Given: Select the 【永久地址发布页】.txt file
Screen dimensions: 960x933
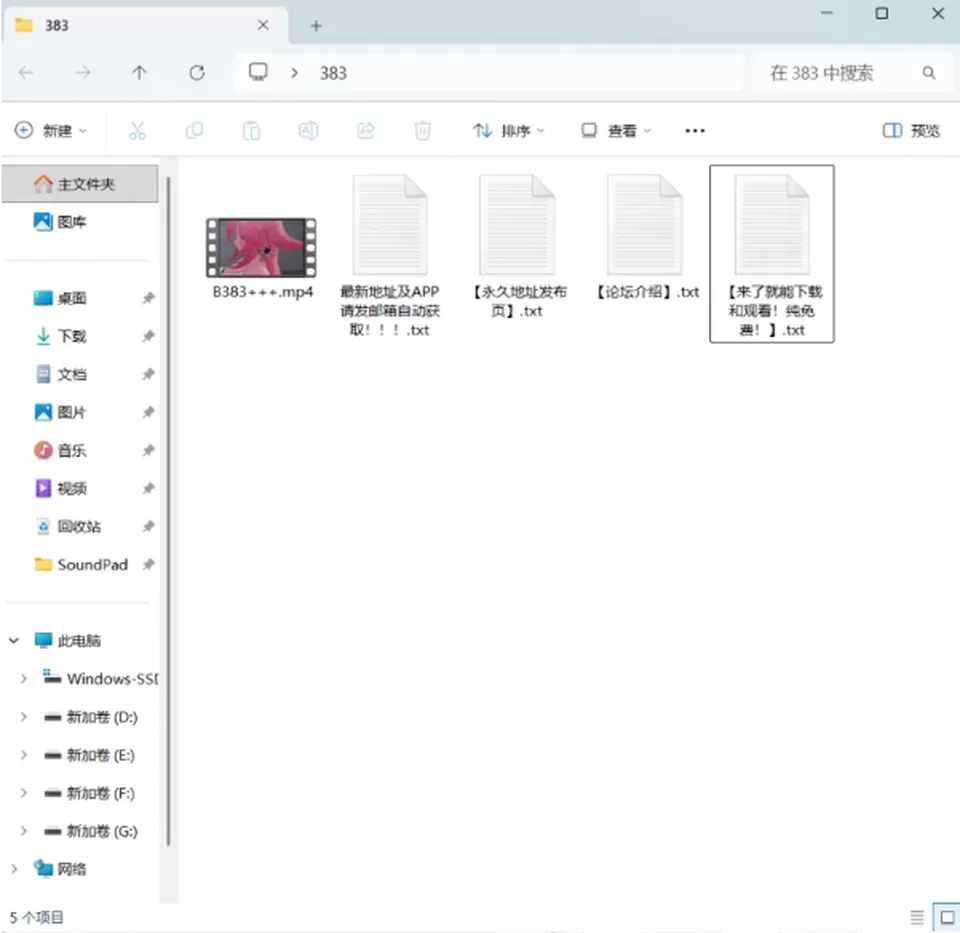Looking at the screenshot, I should click(x=517, y=245).
